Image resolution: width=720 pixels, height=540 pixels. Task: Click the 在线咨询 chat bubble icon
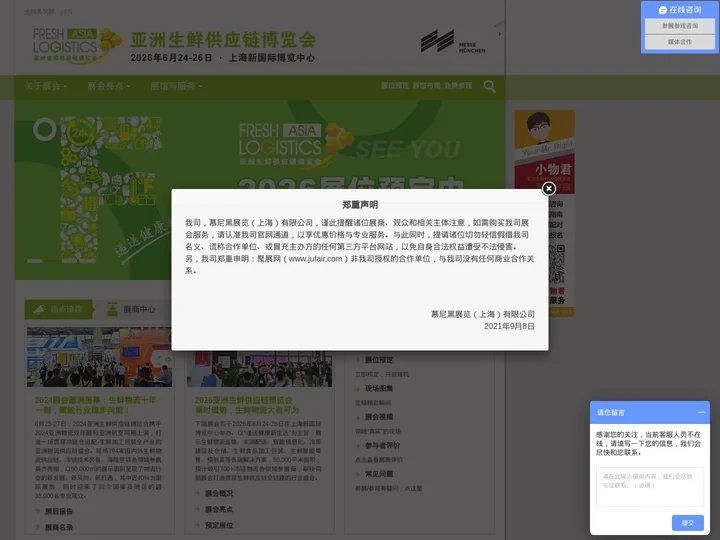pyautogui.click(x=662, y=10)
